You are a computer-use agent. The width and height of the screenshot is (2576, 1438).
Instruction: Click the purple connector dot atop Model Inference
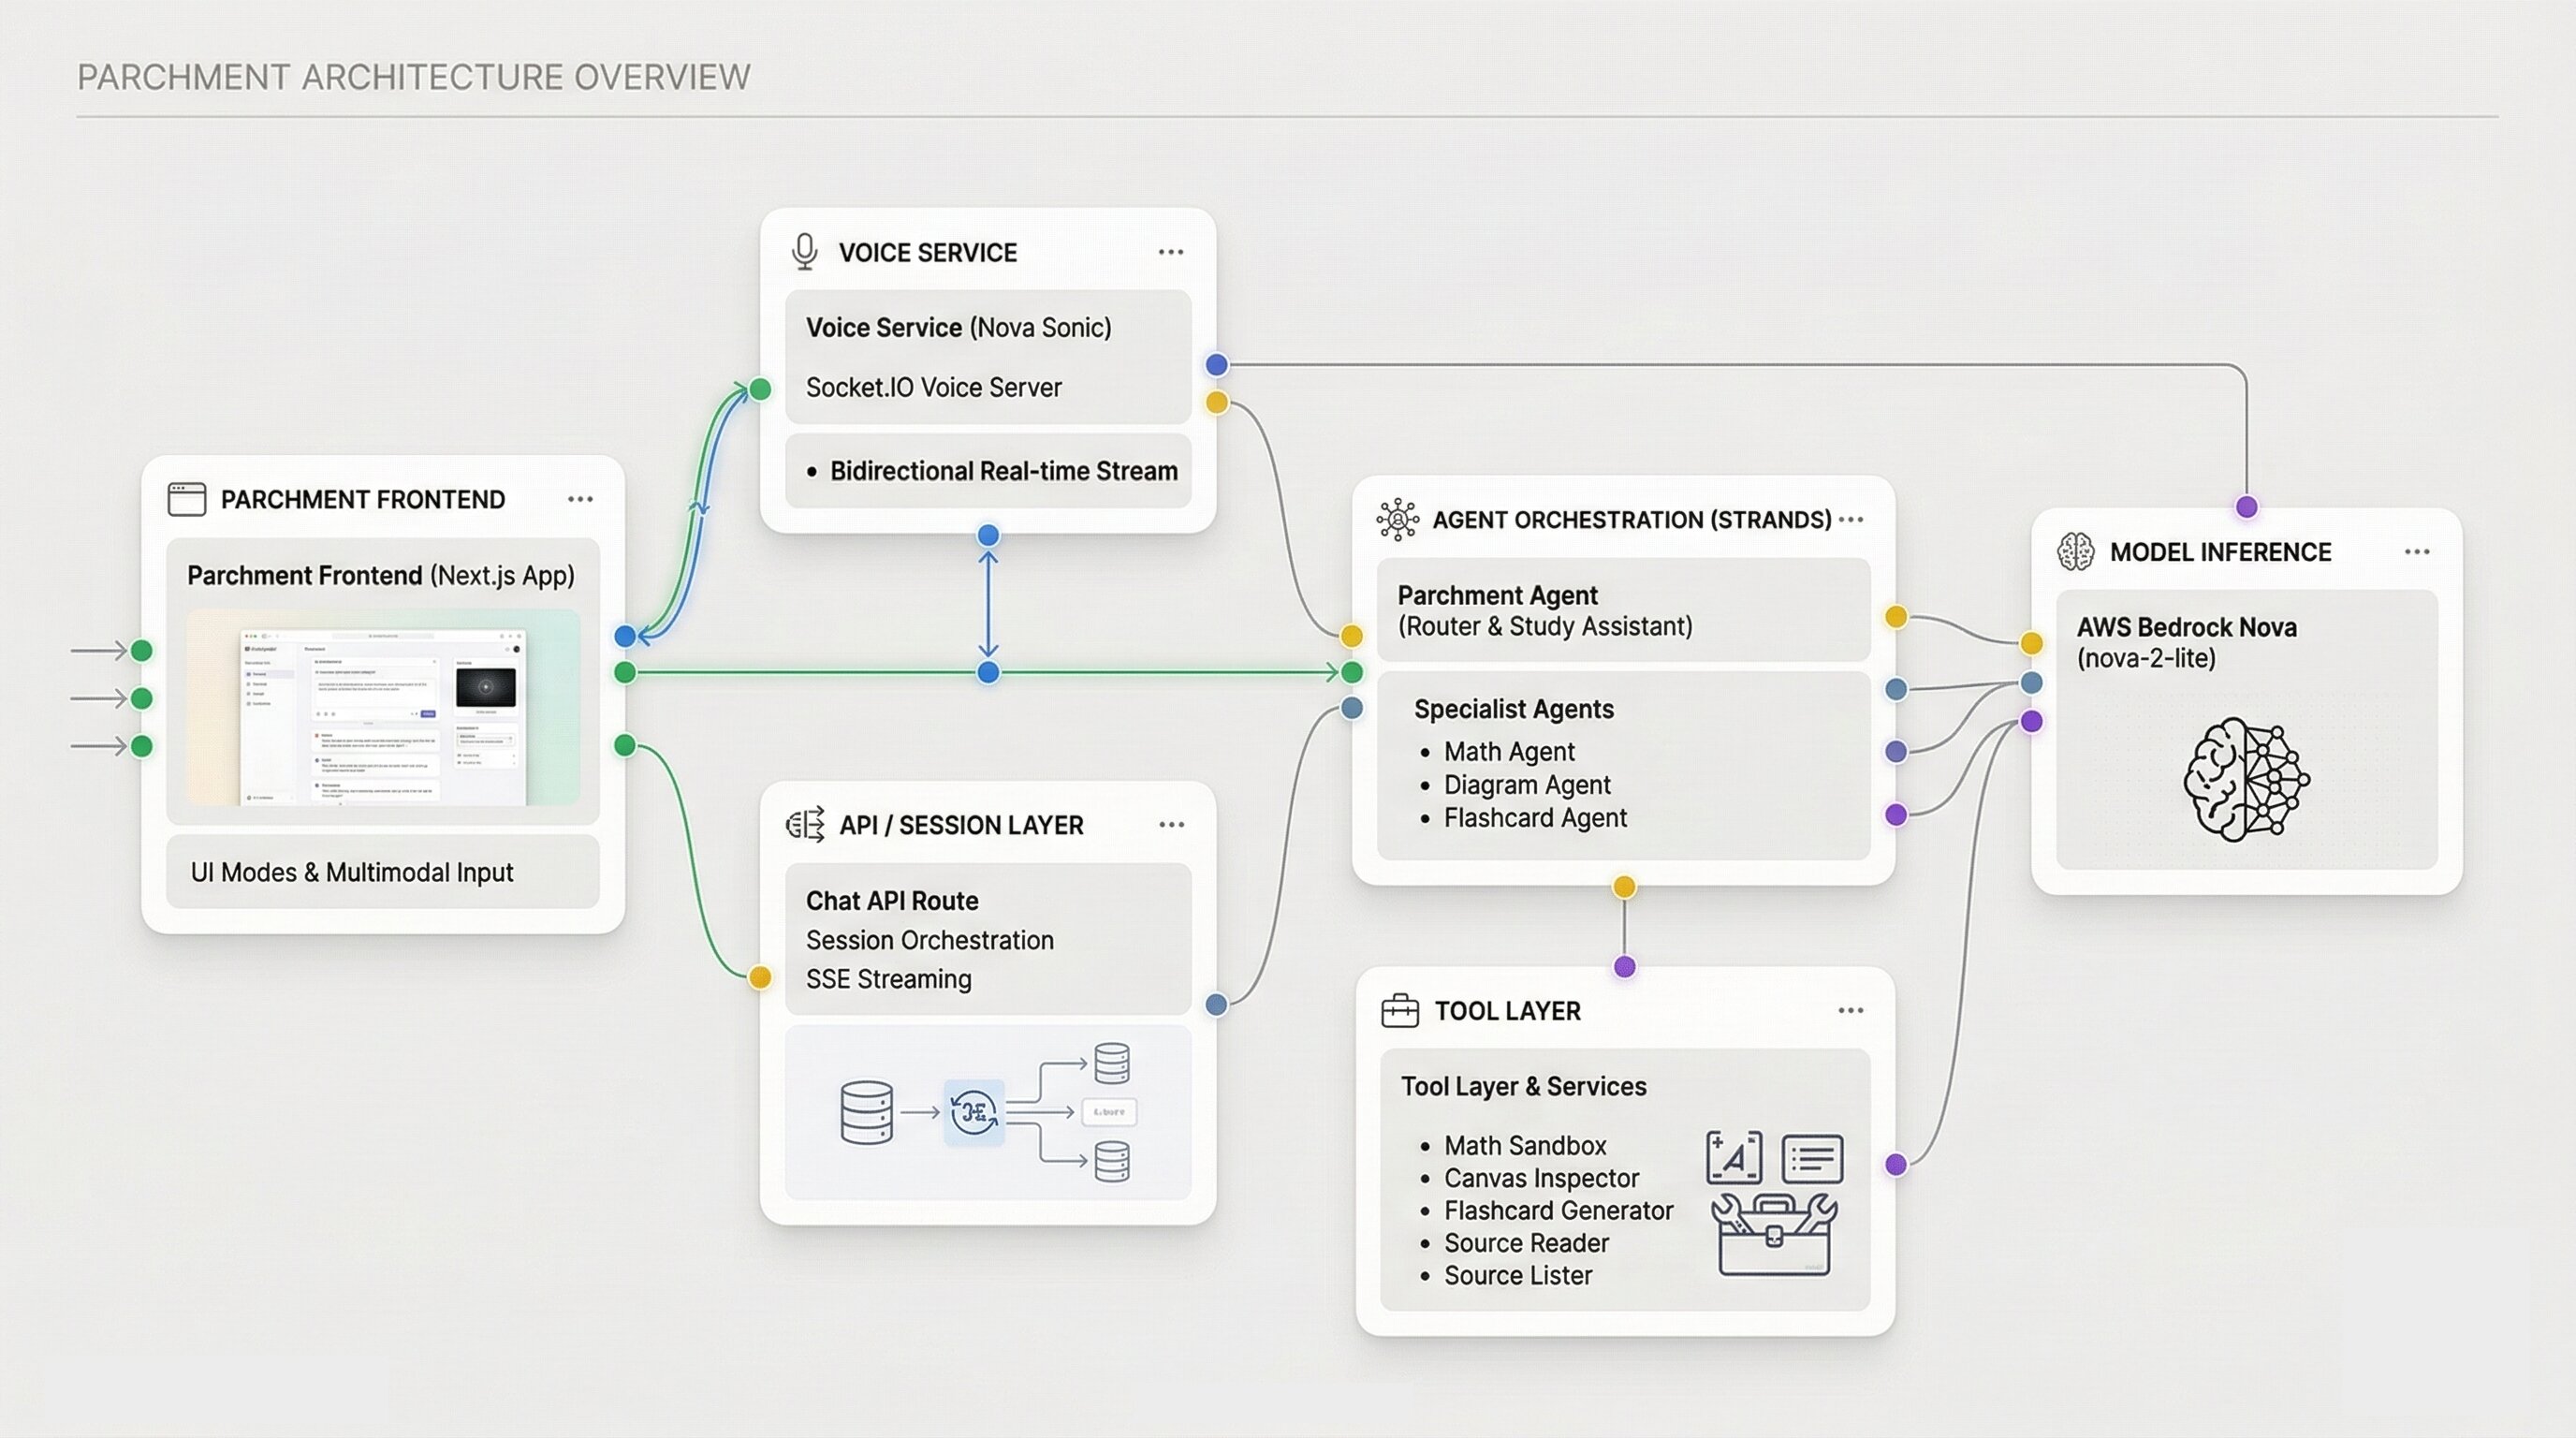[2247, 507]
